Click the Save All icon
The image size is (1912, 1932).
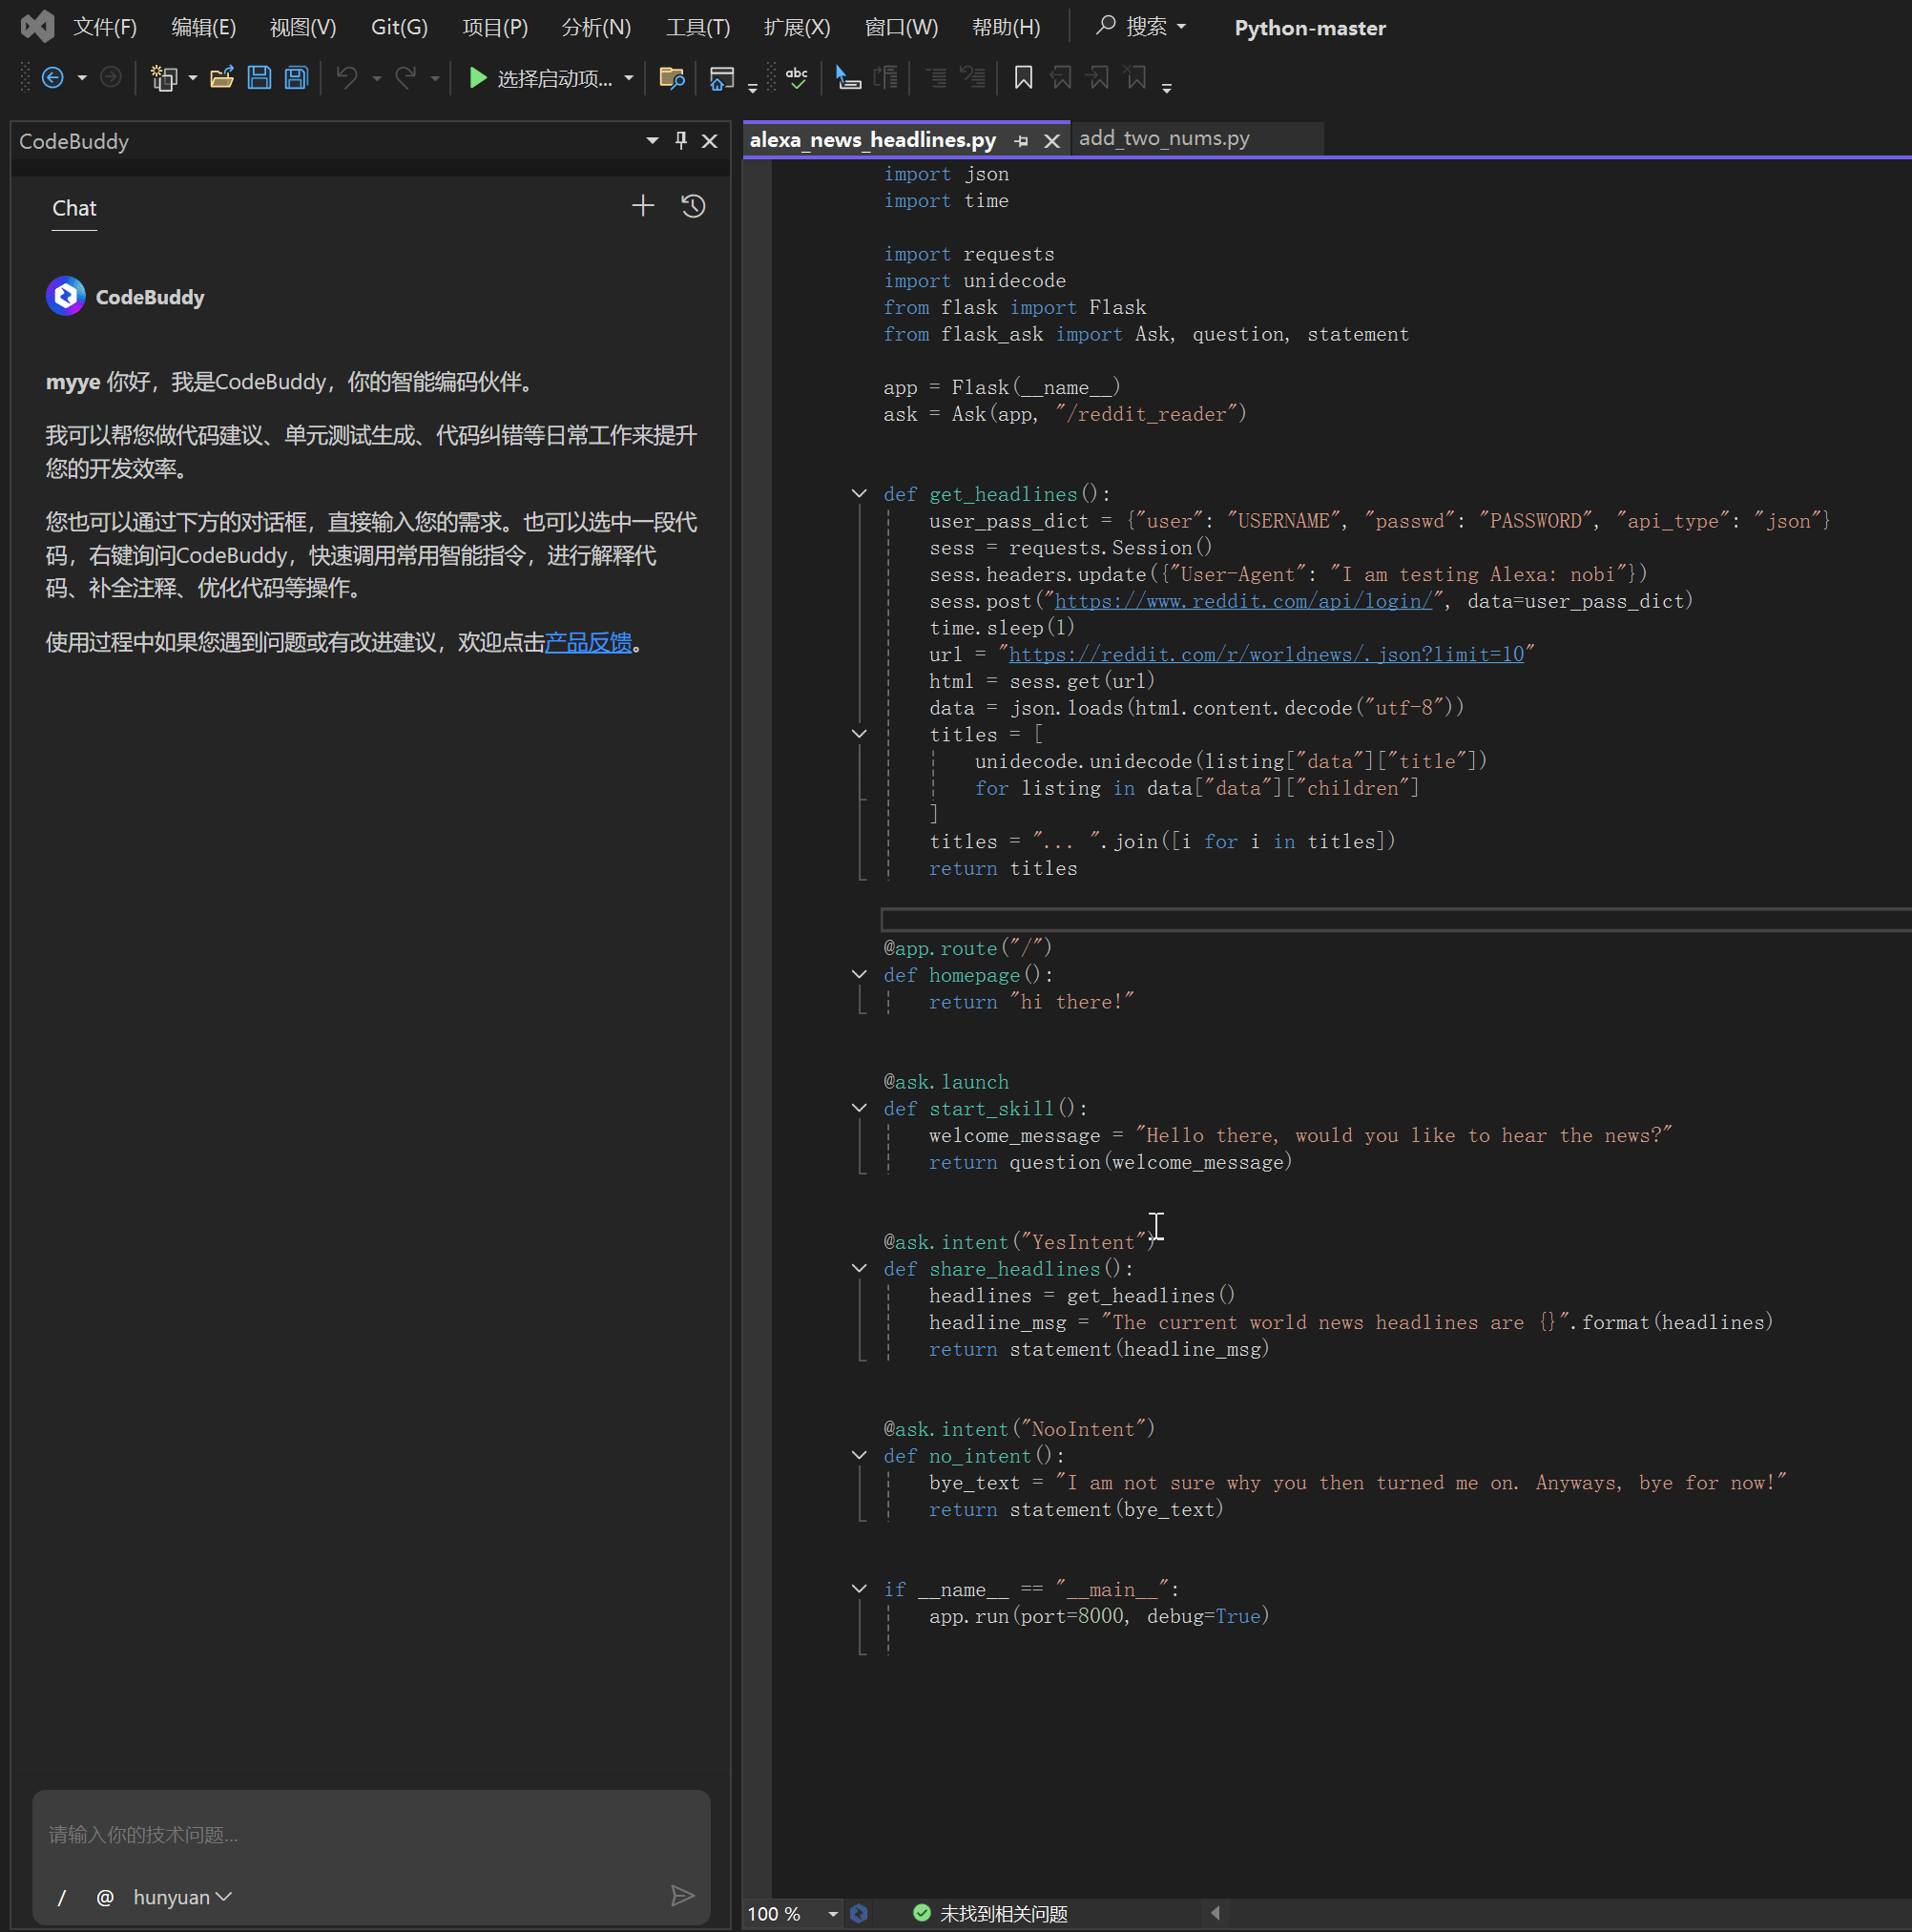[296, 78]
